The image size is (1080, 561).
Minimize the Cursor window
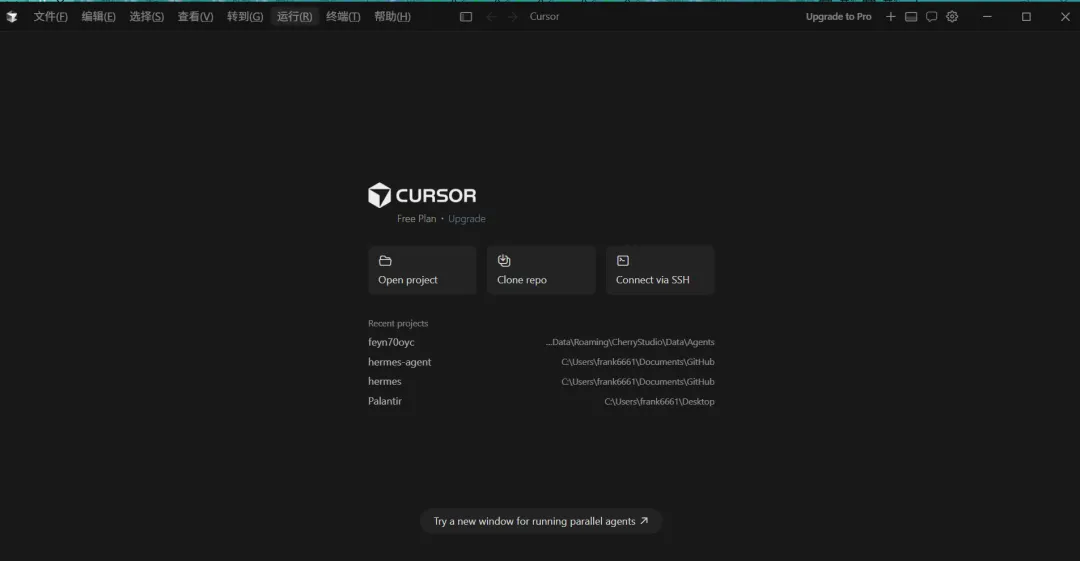click(x=987, y=17)
